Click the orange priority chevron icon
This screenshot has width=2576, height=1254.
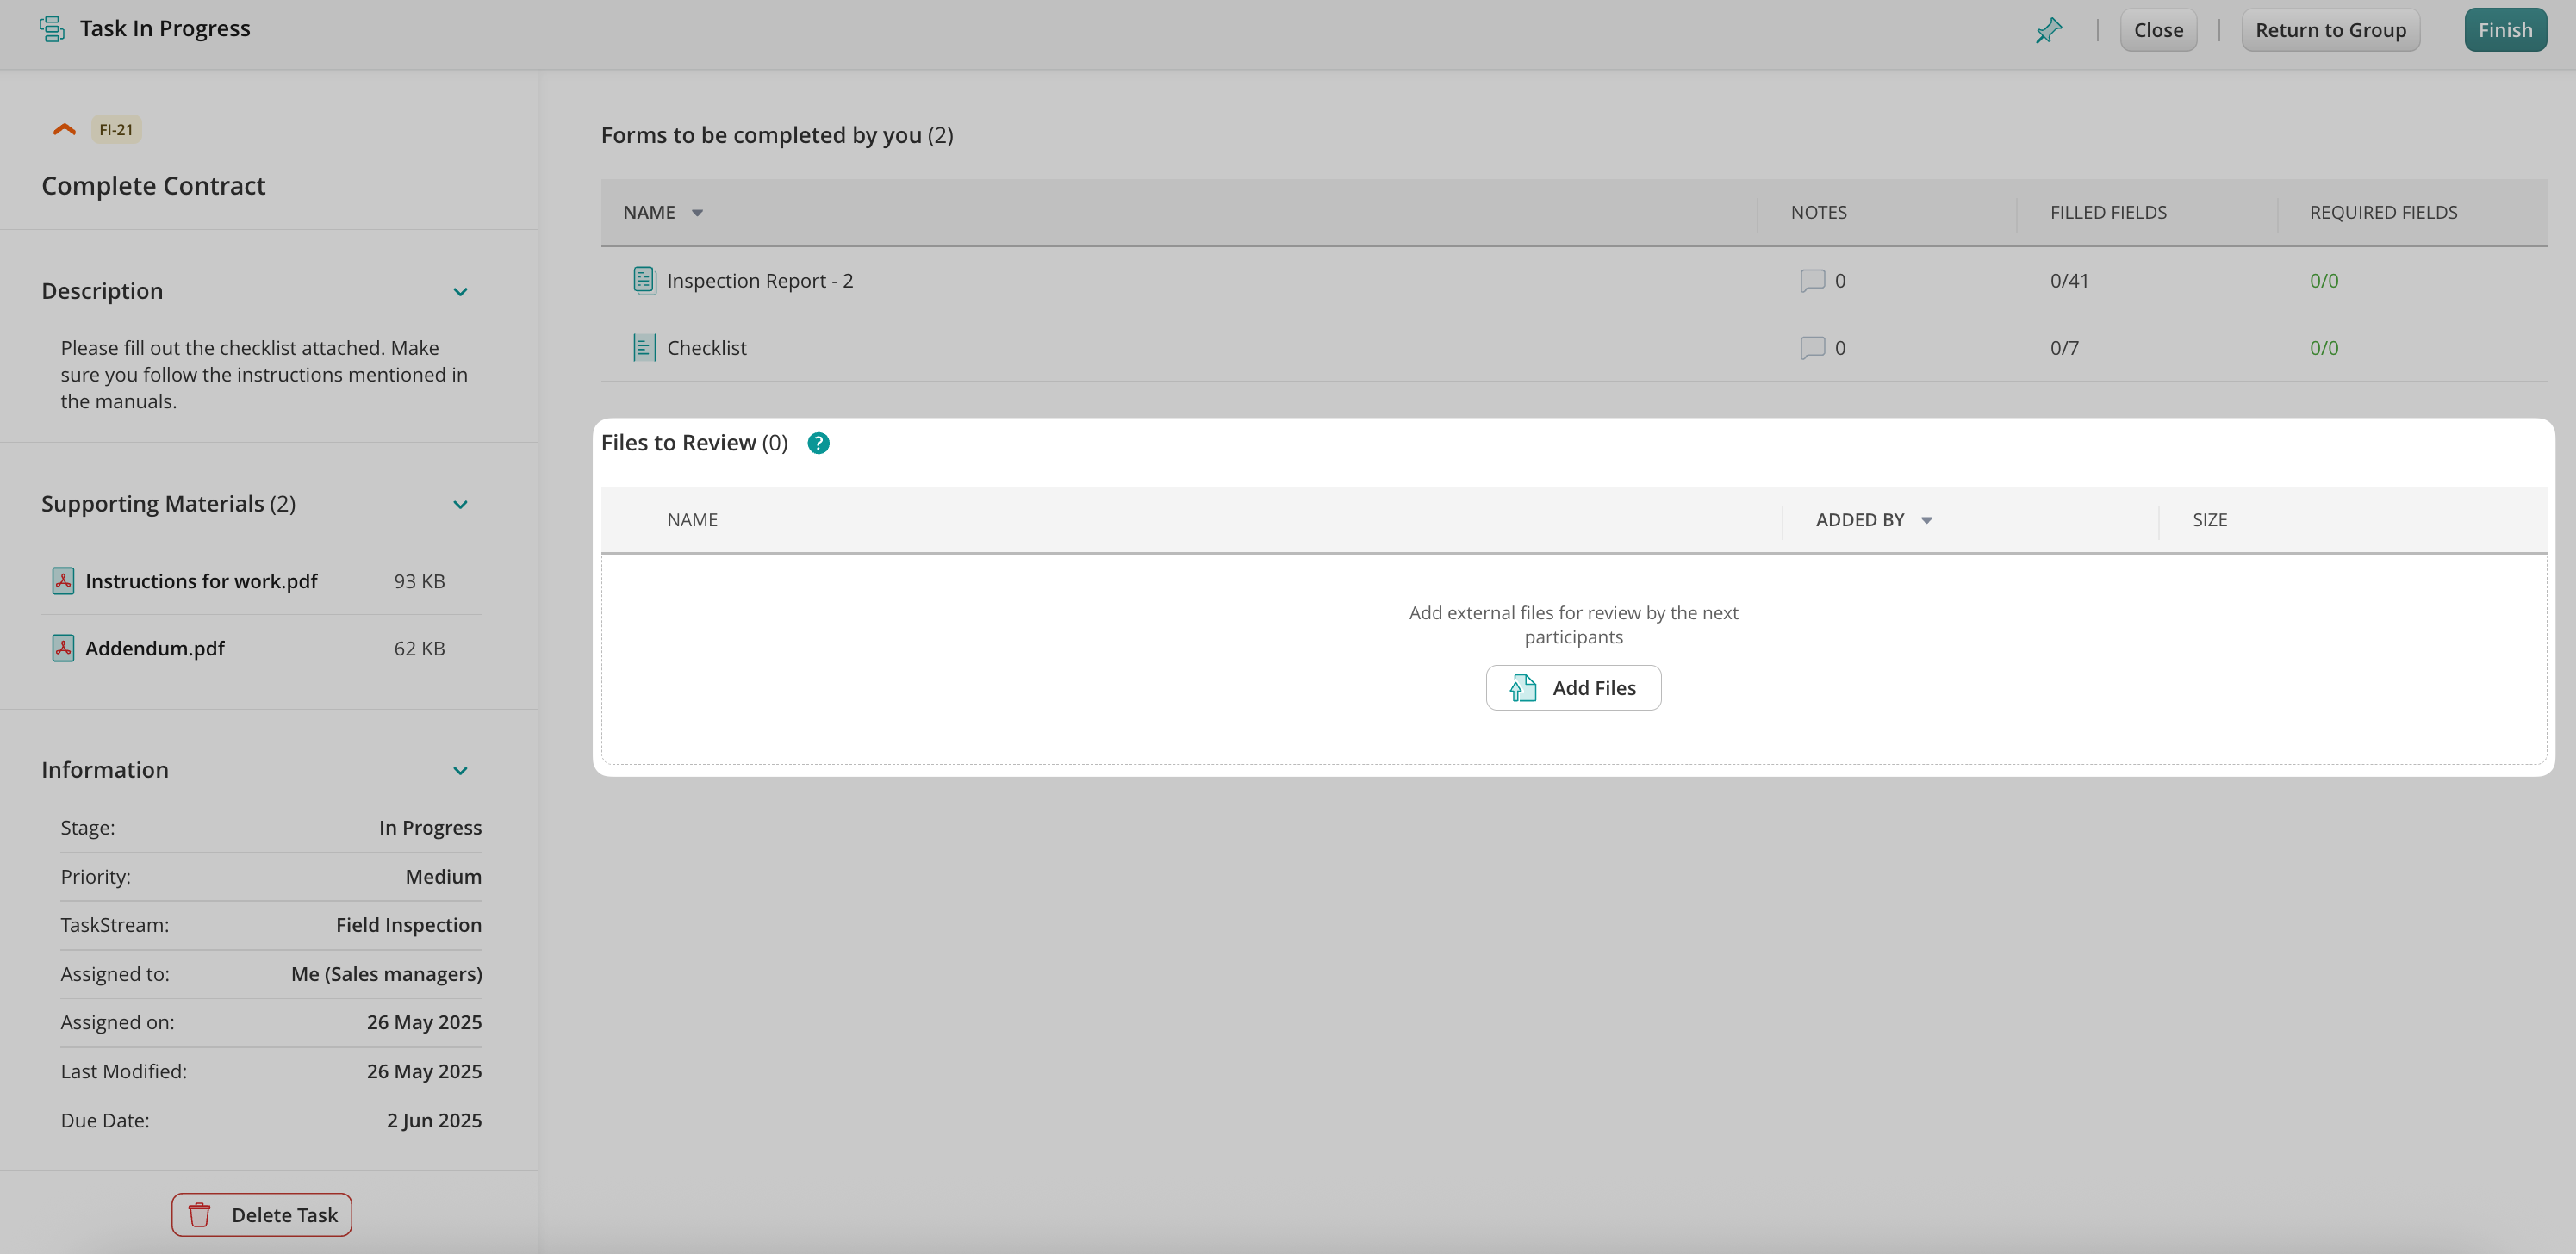tap(64, 129)
